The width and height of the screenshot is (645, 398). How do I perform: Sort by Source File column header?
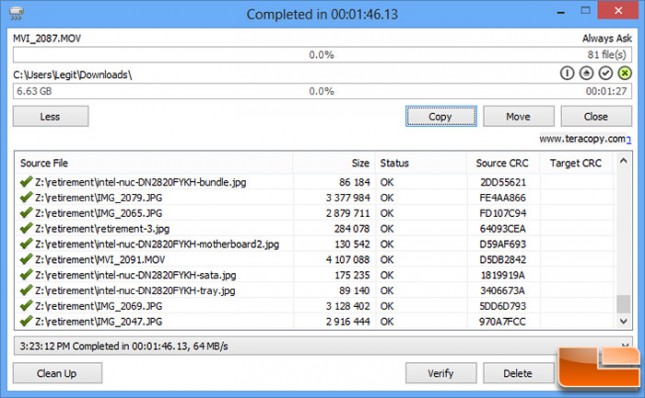(44, 163)
